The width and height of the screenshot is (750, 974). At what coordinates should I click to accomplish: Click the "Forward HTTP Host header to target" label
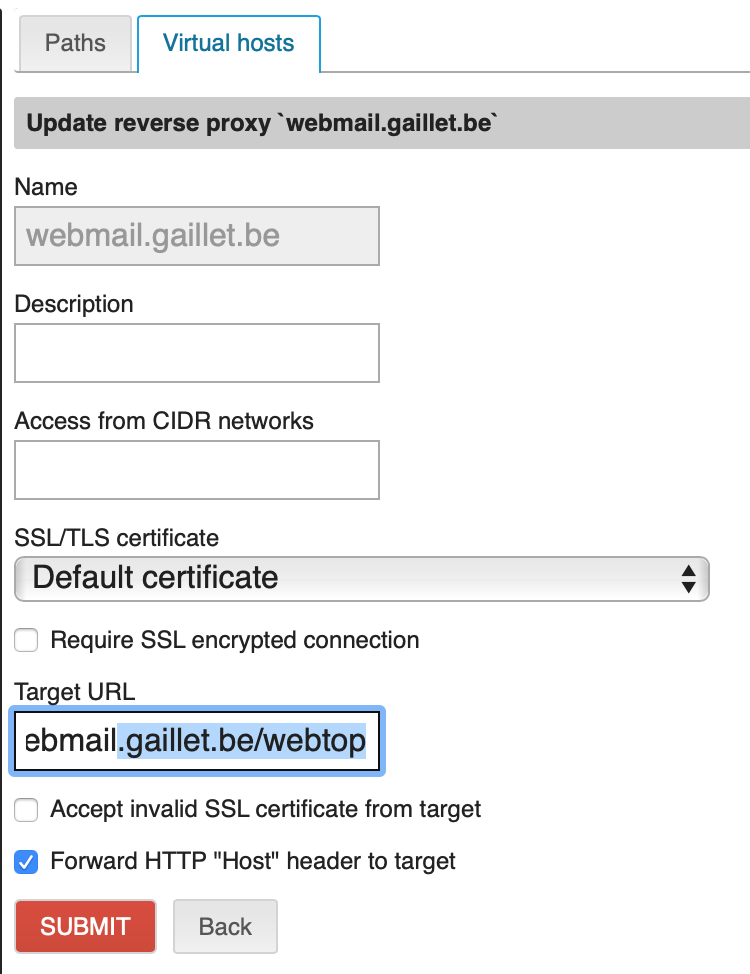(x=253, y=860)
